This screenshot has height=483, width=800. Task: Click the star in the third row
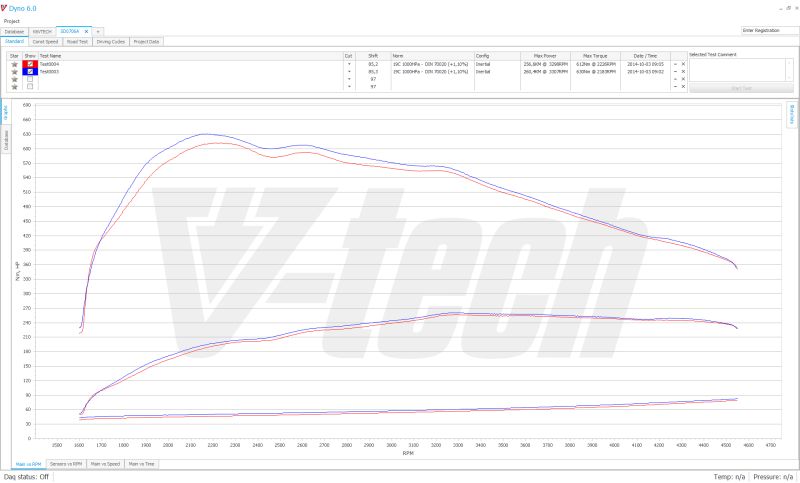(14, 79)
